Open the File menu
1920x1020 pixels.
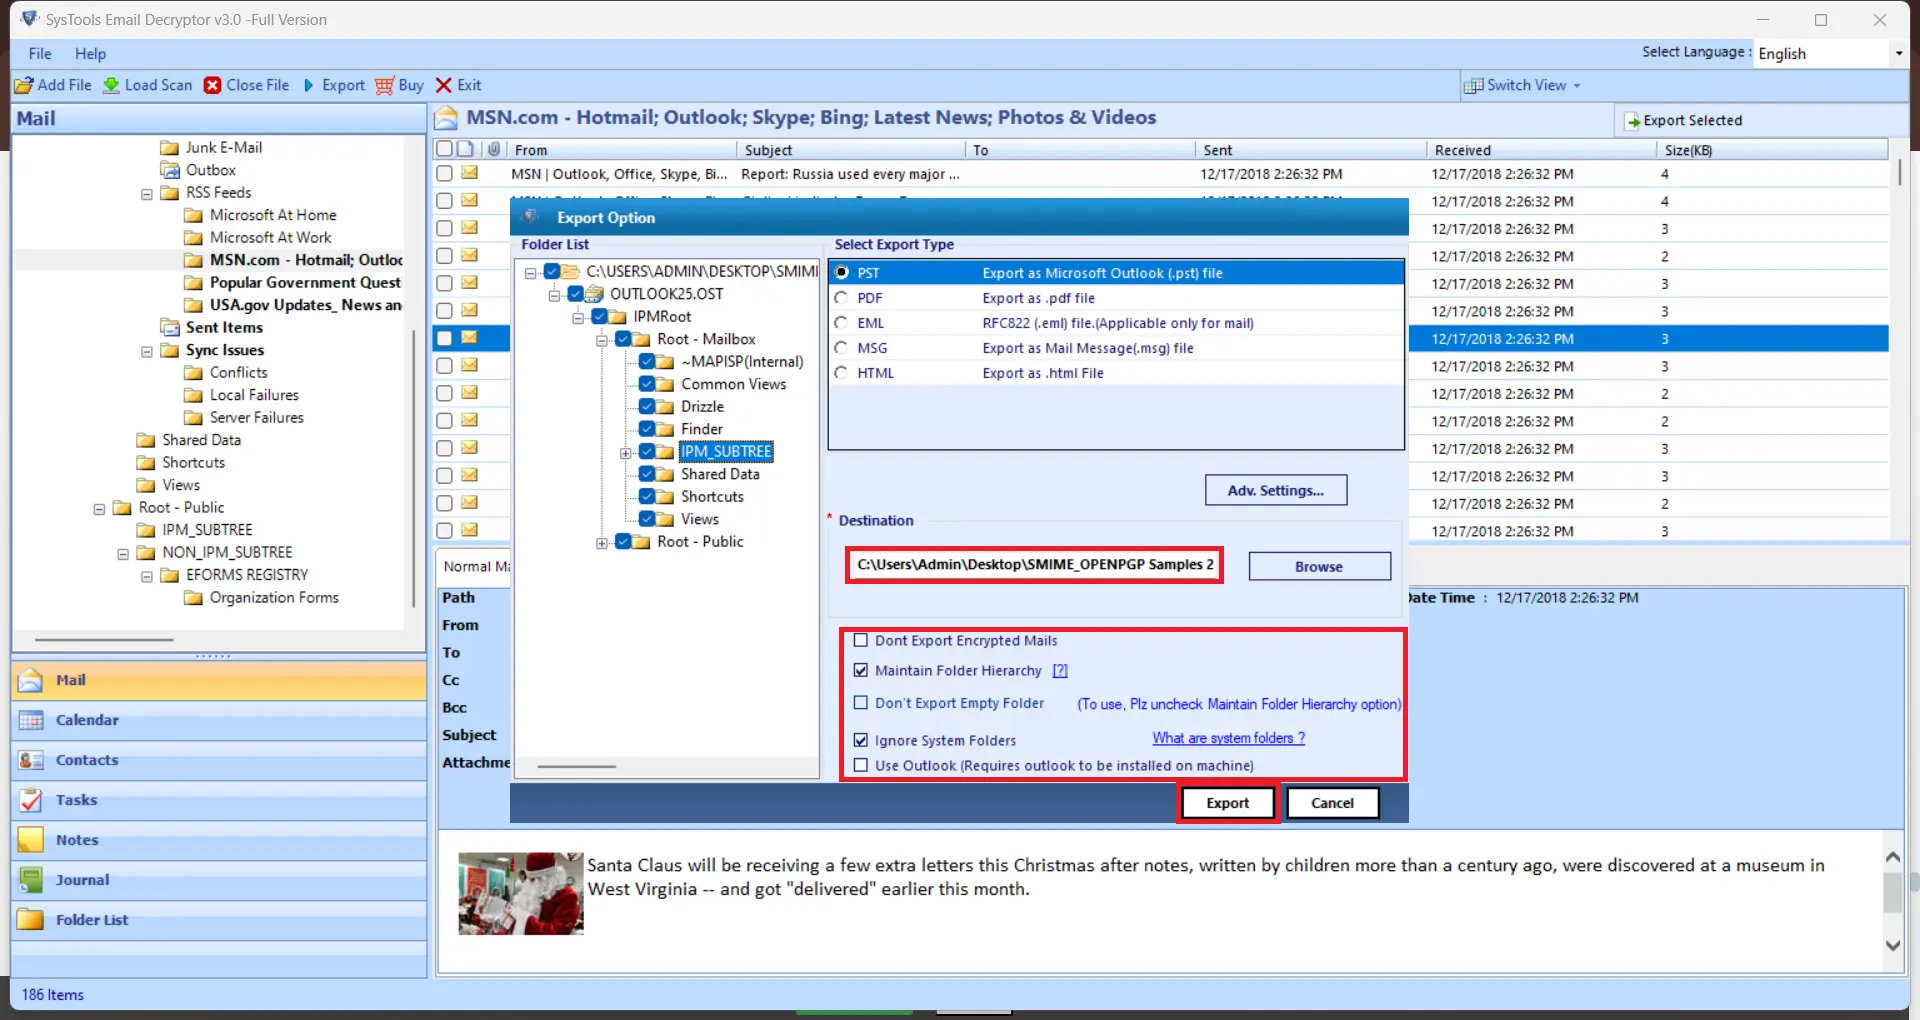coord(40,53)
